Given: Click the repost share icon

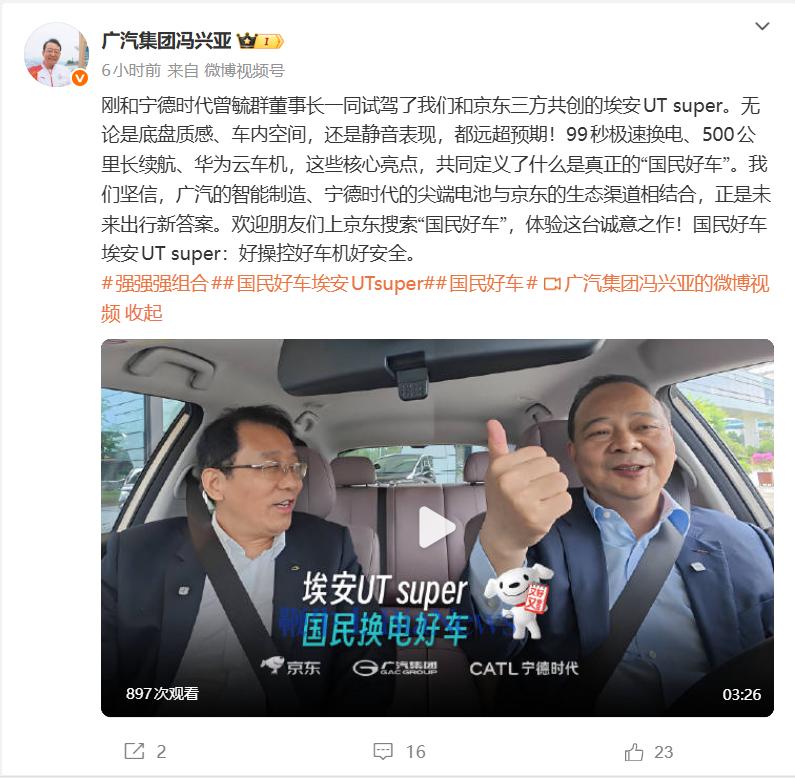Looking at the screenshot, I should click(134, 751).
